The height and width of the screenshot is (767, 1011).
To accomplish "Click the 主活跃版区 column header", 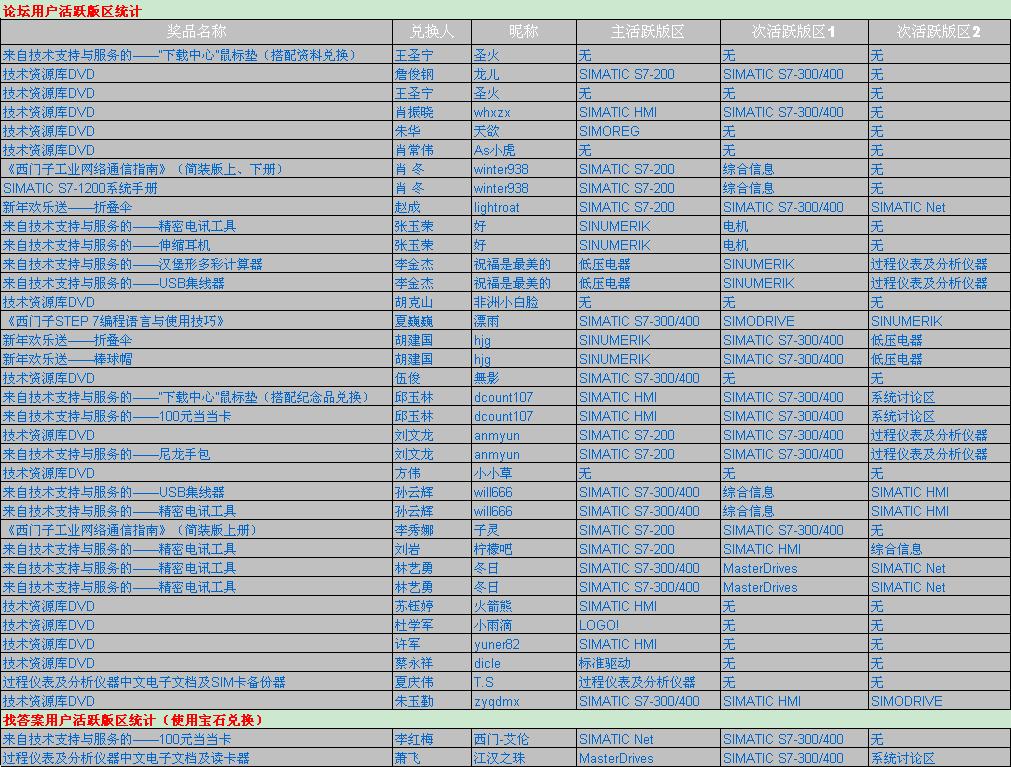I will point(648,32).
